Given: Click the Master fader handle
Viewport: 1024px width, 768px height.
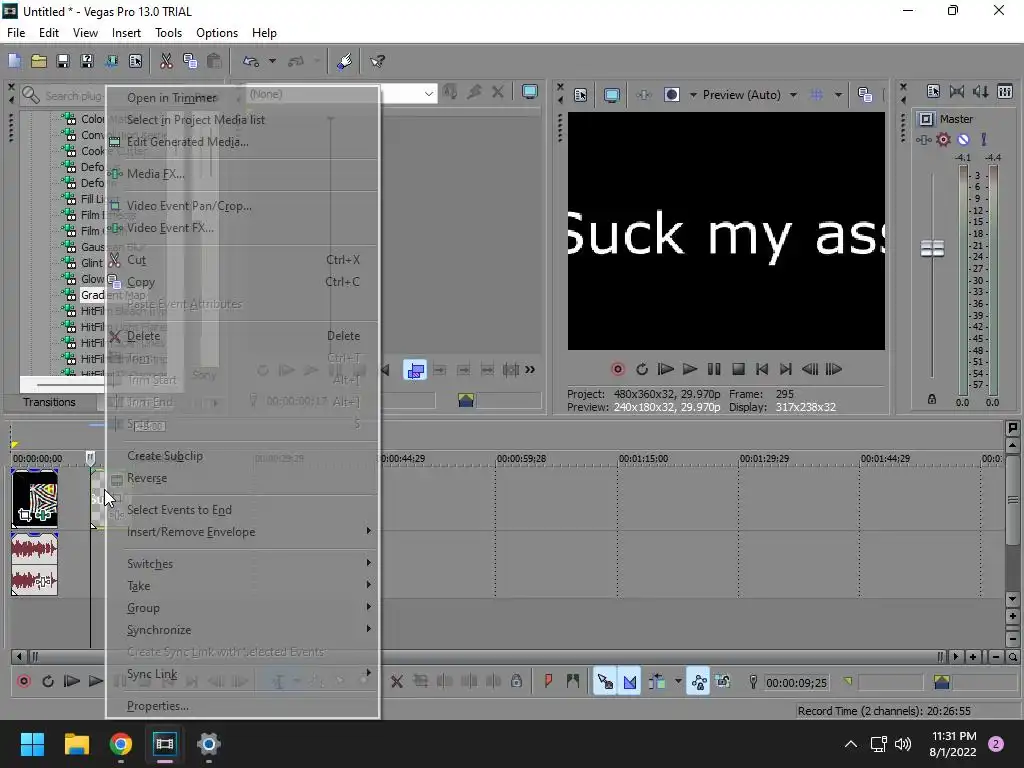Looking at the screenshot, I should click(932, 248).
